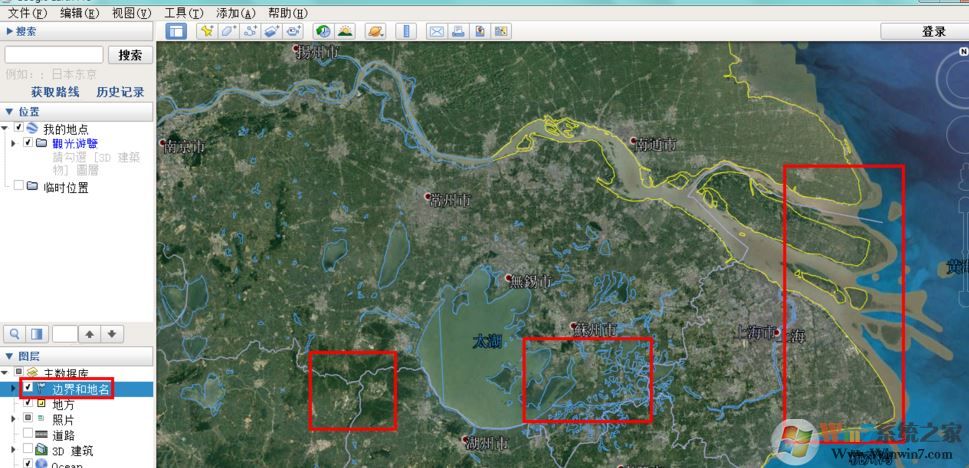
Task: Open the 编辑 menu
Action: point(79,13)
